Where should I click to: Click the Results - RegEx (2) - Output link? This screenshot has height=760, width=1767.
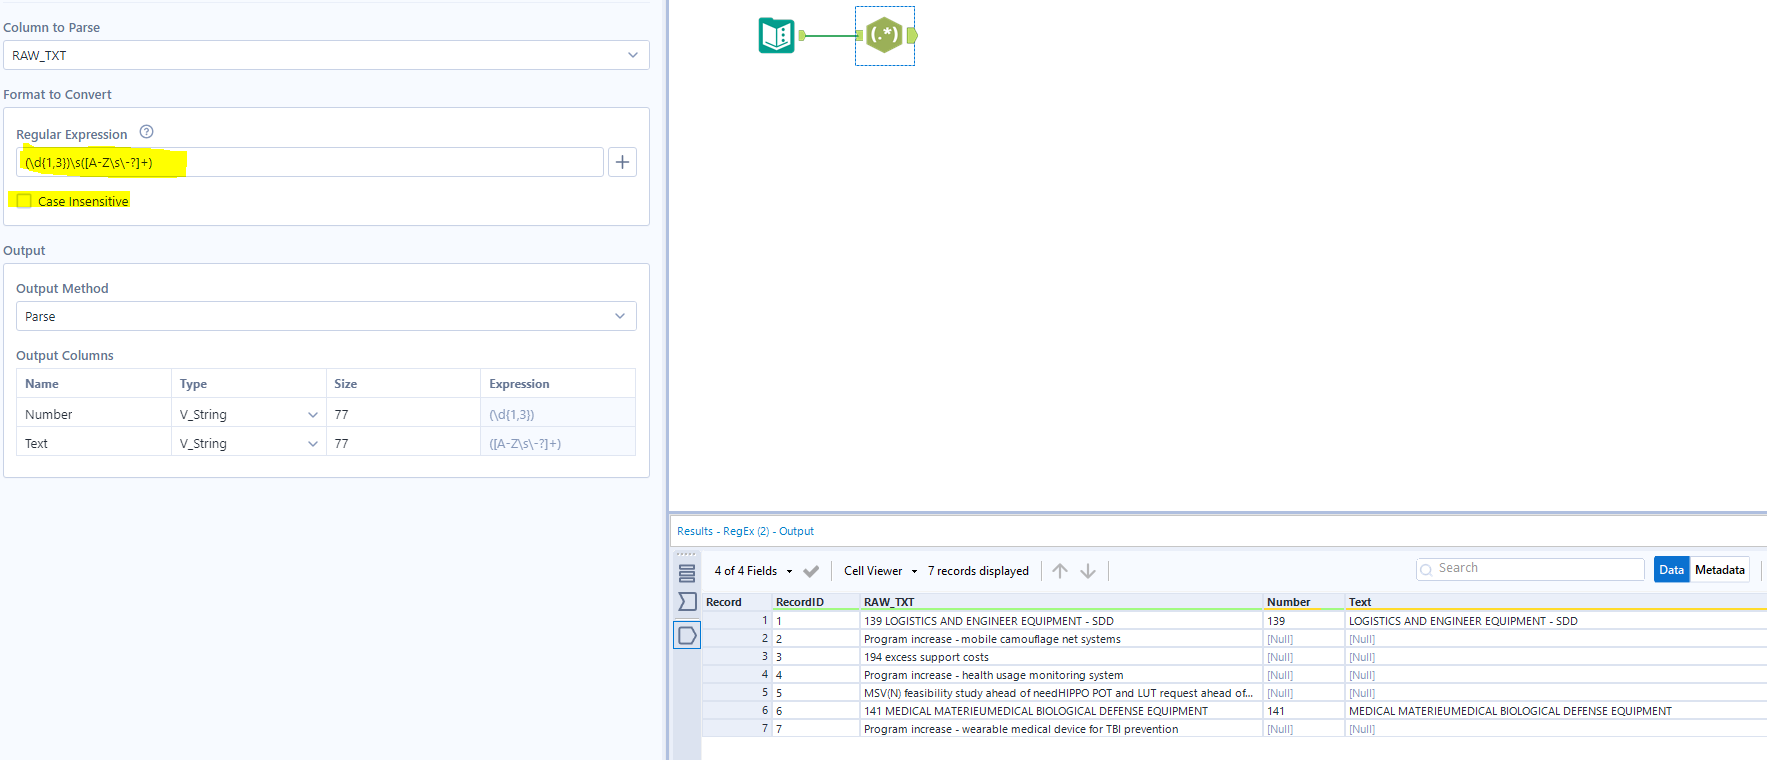(x=745, y=531)
